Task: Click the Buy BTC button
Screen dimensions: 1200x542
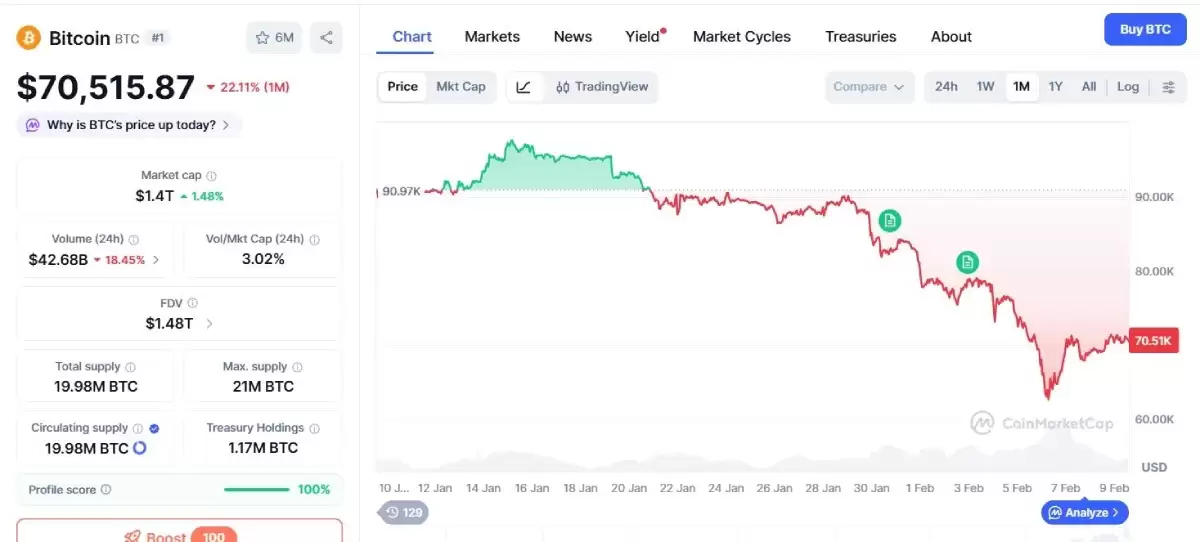Action: pos(1145,30)
